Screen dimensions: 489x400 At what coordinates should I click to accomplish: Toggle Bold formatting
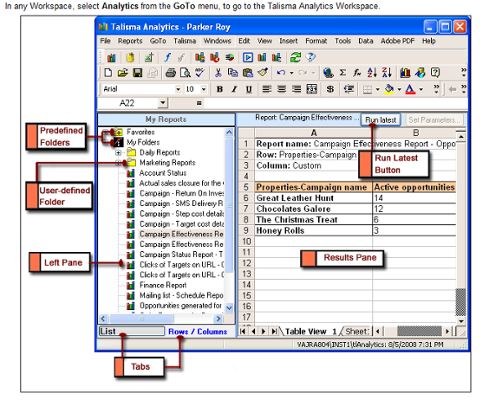point(220,89)
